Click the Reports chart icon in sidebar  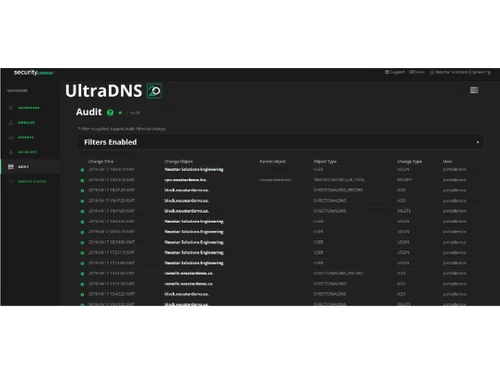point(11,137)
